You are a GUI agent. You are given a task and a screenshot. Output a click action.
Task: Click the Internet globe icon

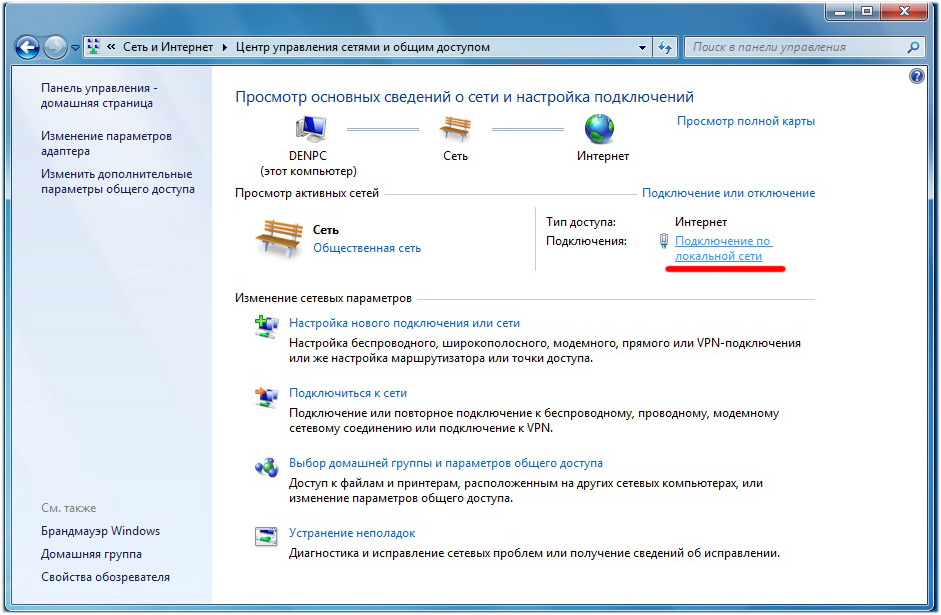pos(600,128)
